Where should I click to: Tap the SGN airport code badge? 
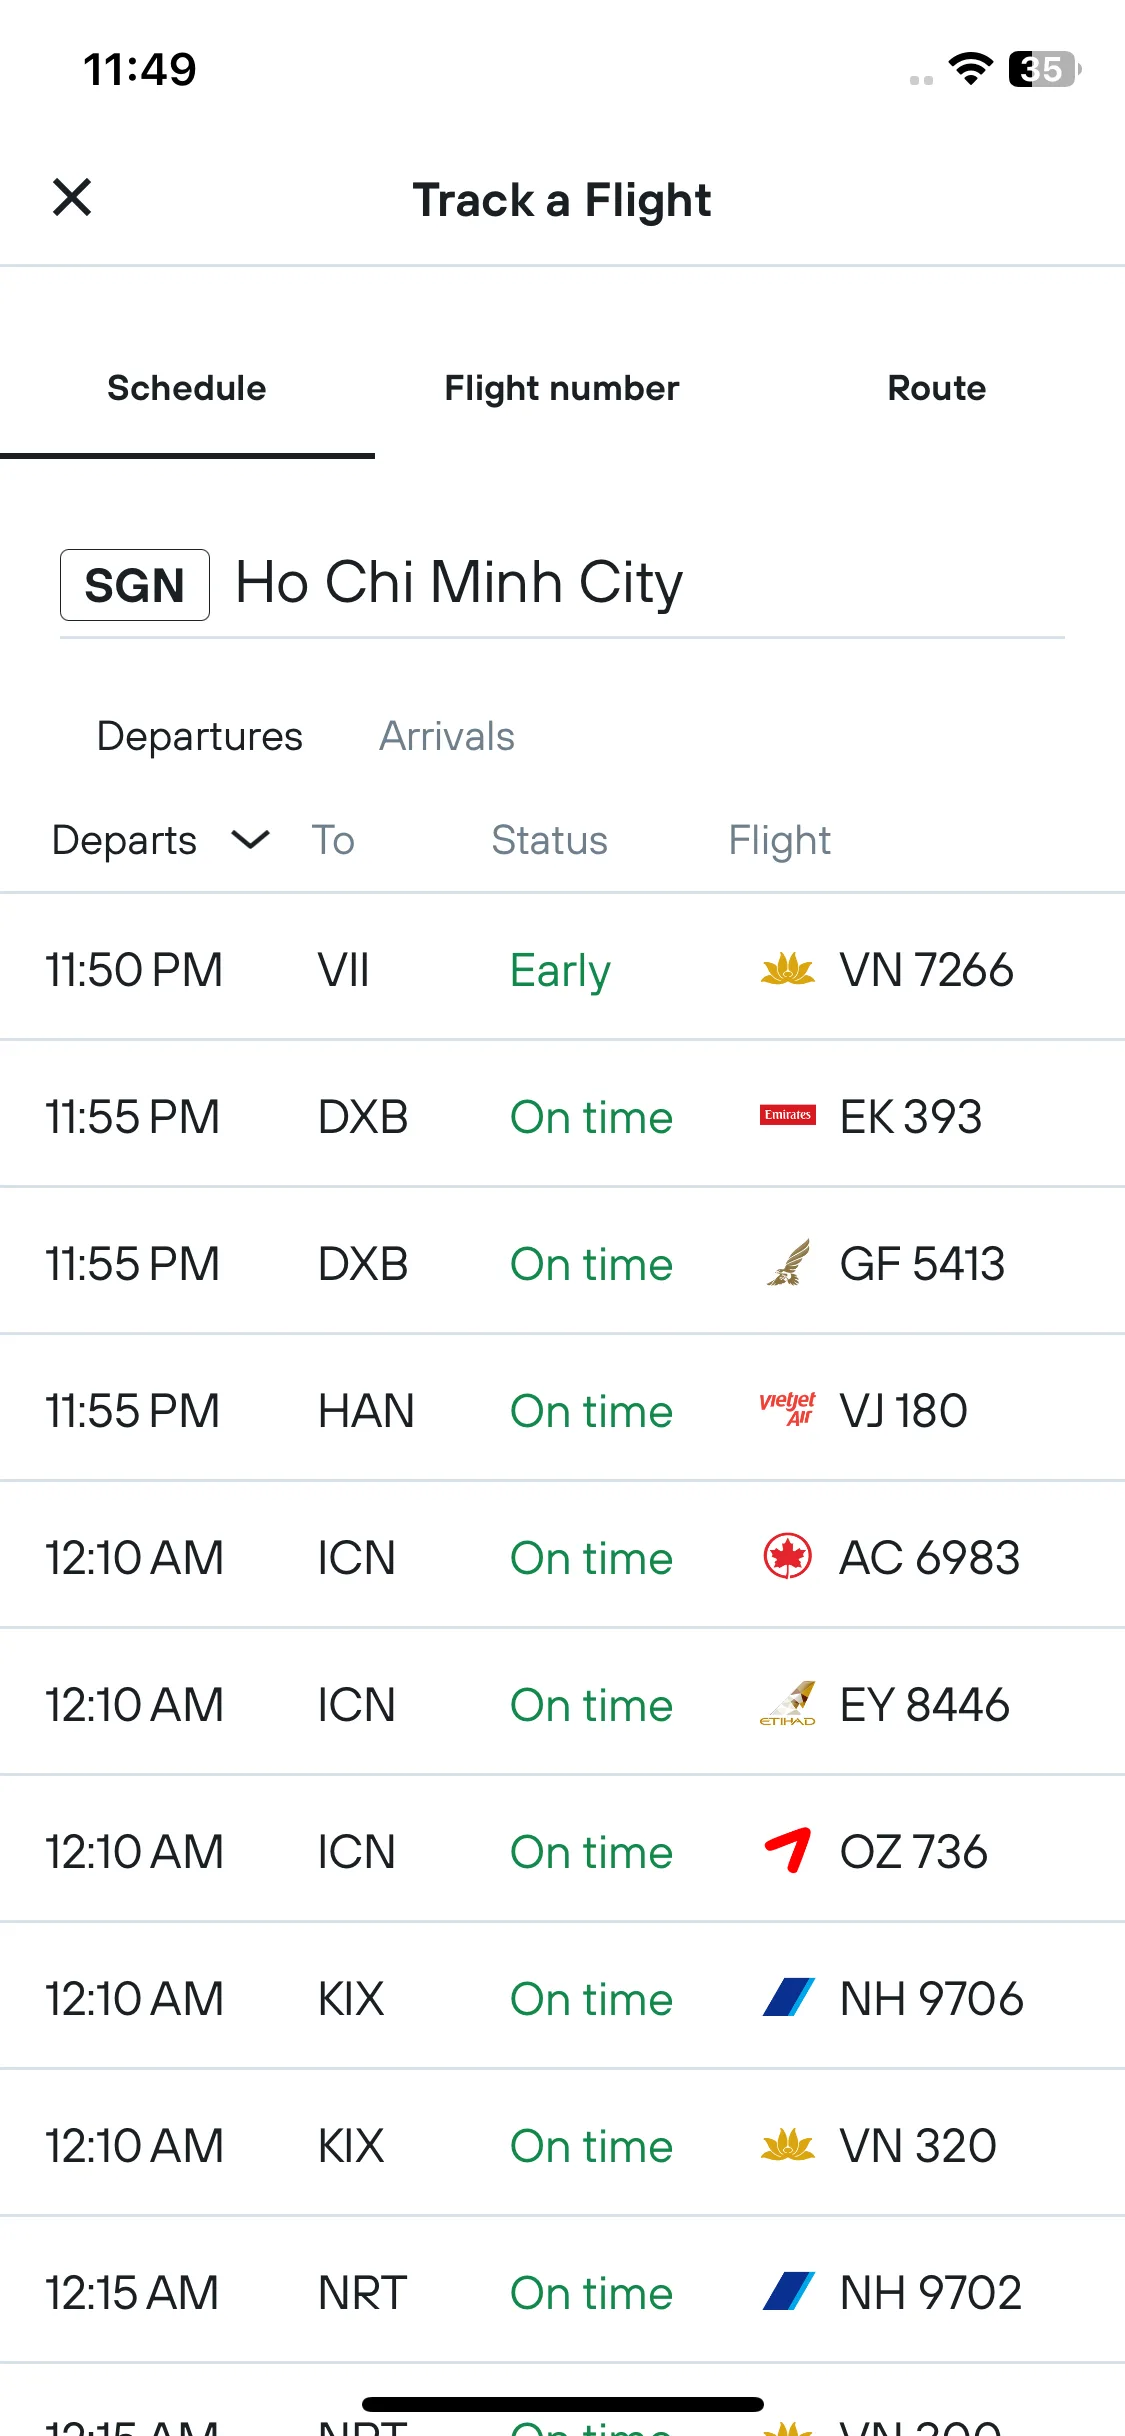pos(135,585)
